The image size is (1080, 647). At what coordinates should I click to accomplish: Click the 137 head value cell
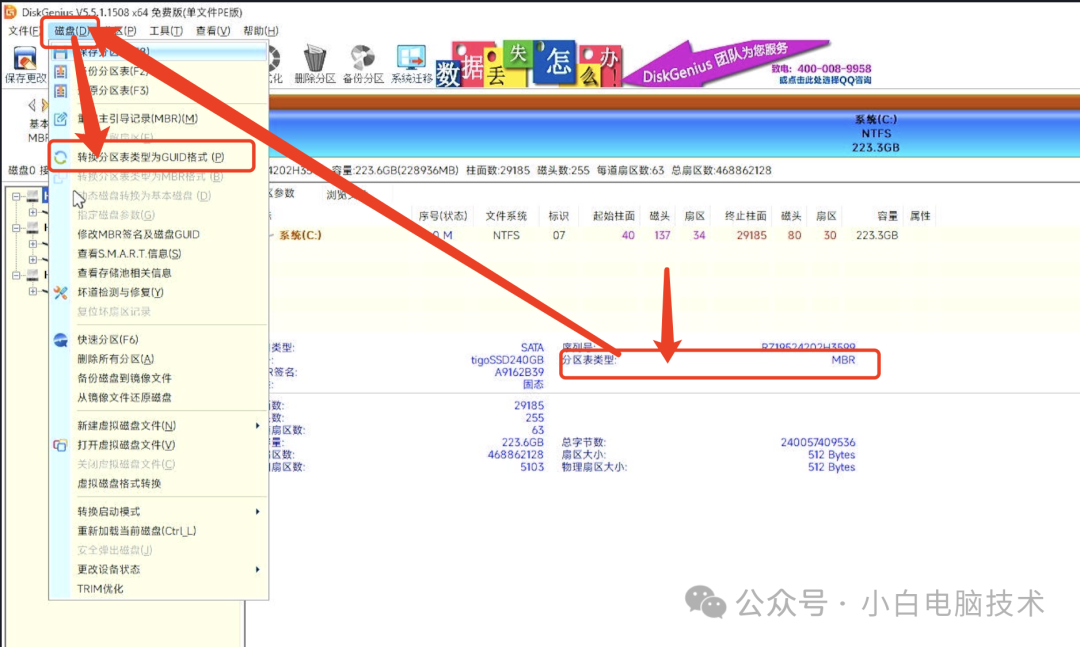point(662,236)
